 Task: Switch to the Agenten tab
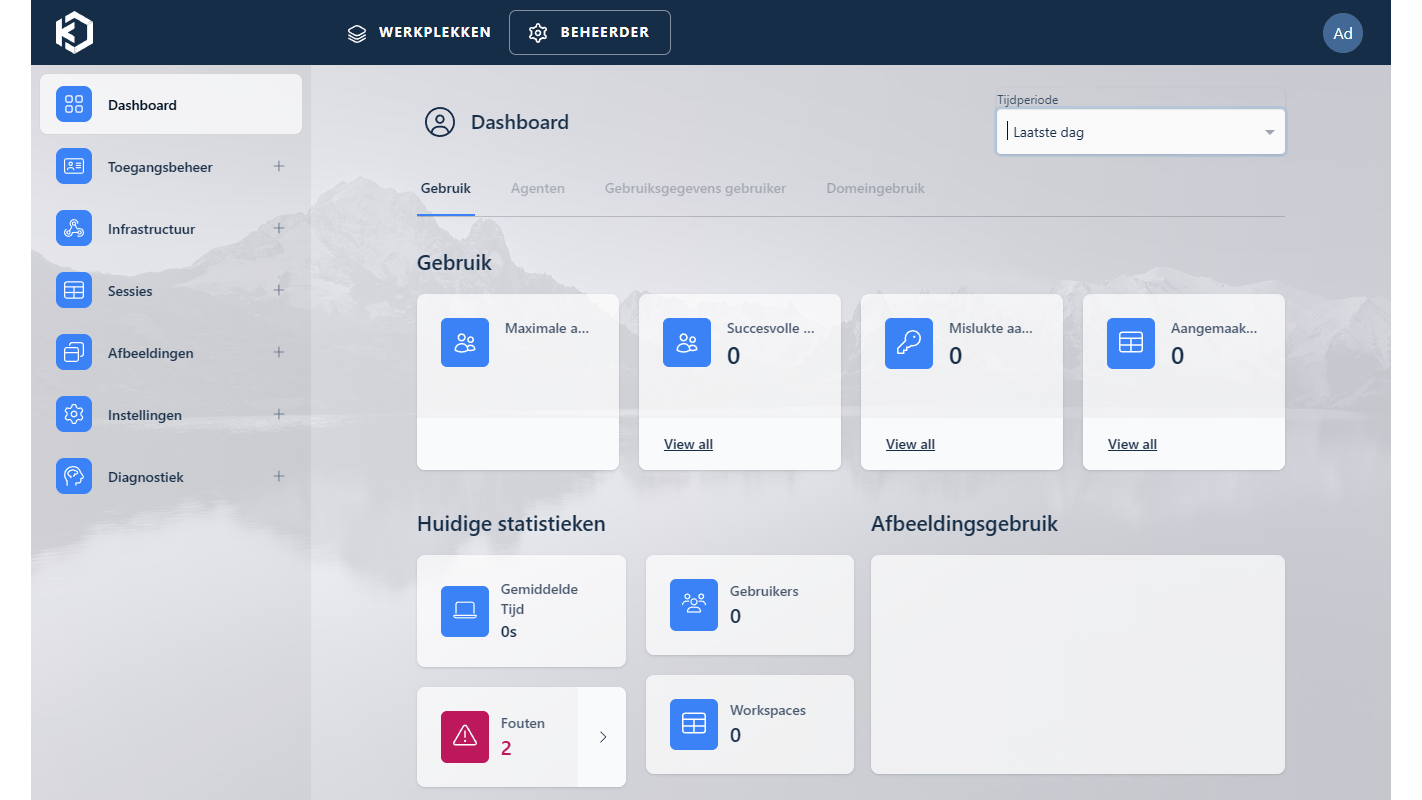[x=538, y=188]
